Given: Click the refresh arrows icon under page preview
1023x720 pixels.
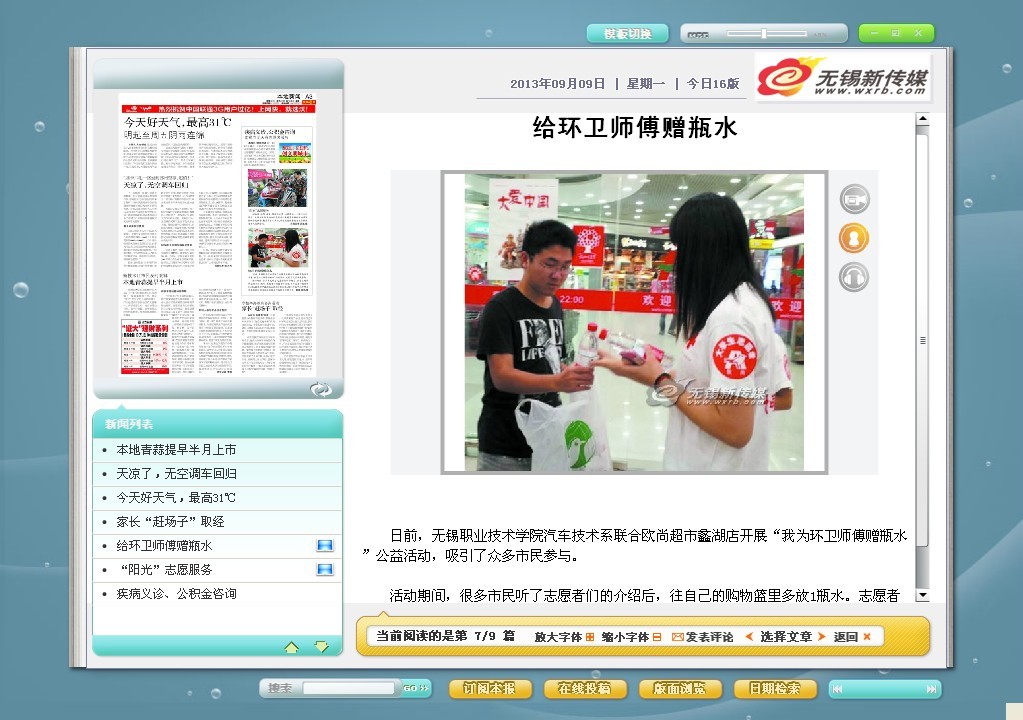Looking at the screenshot, I should click(x=320, y=389).
